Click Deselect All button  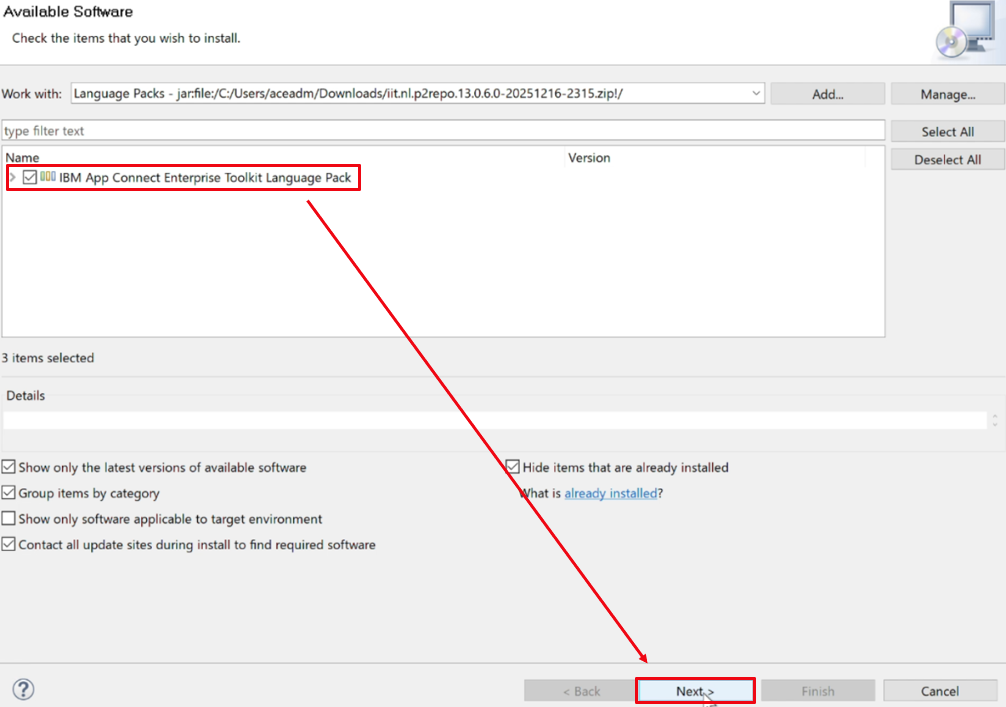(948, 159)
